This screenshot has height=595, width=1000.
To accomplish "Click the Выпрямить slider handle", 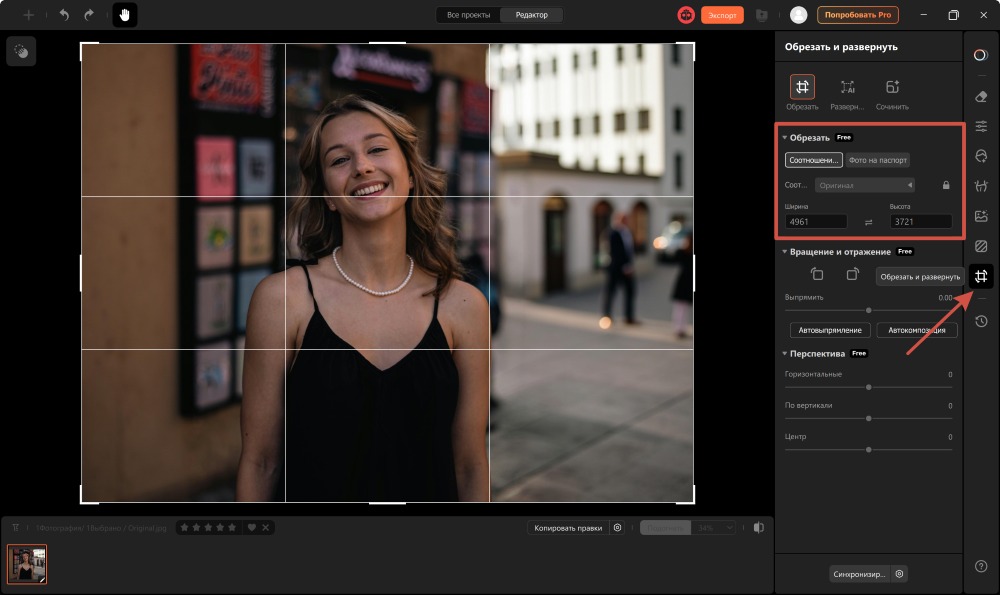I will click(x=868, y=310).
